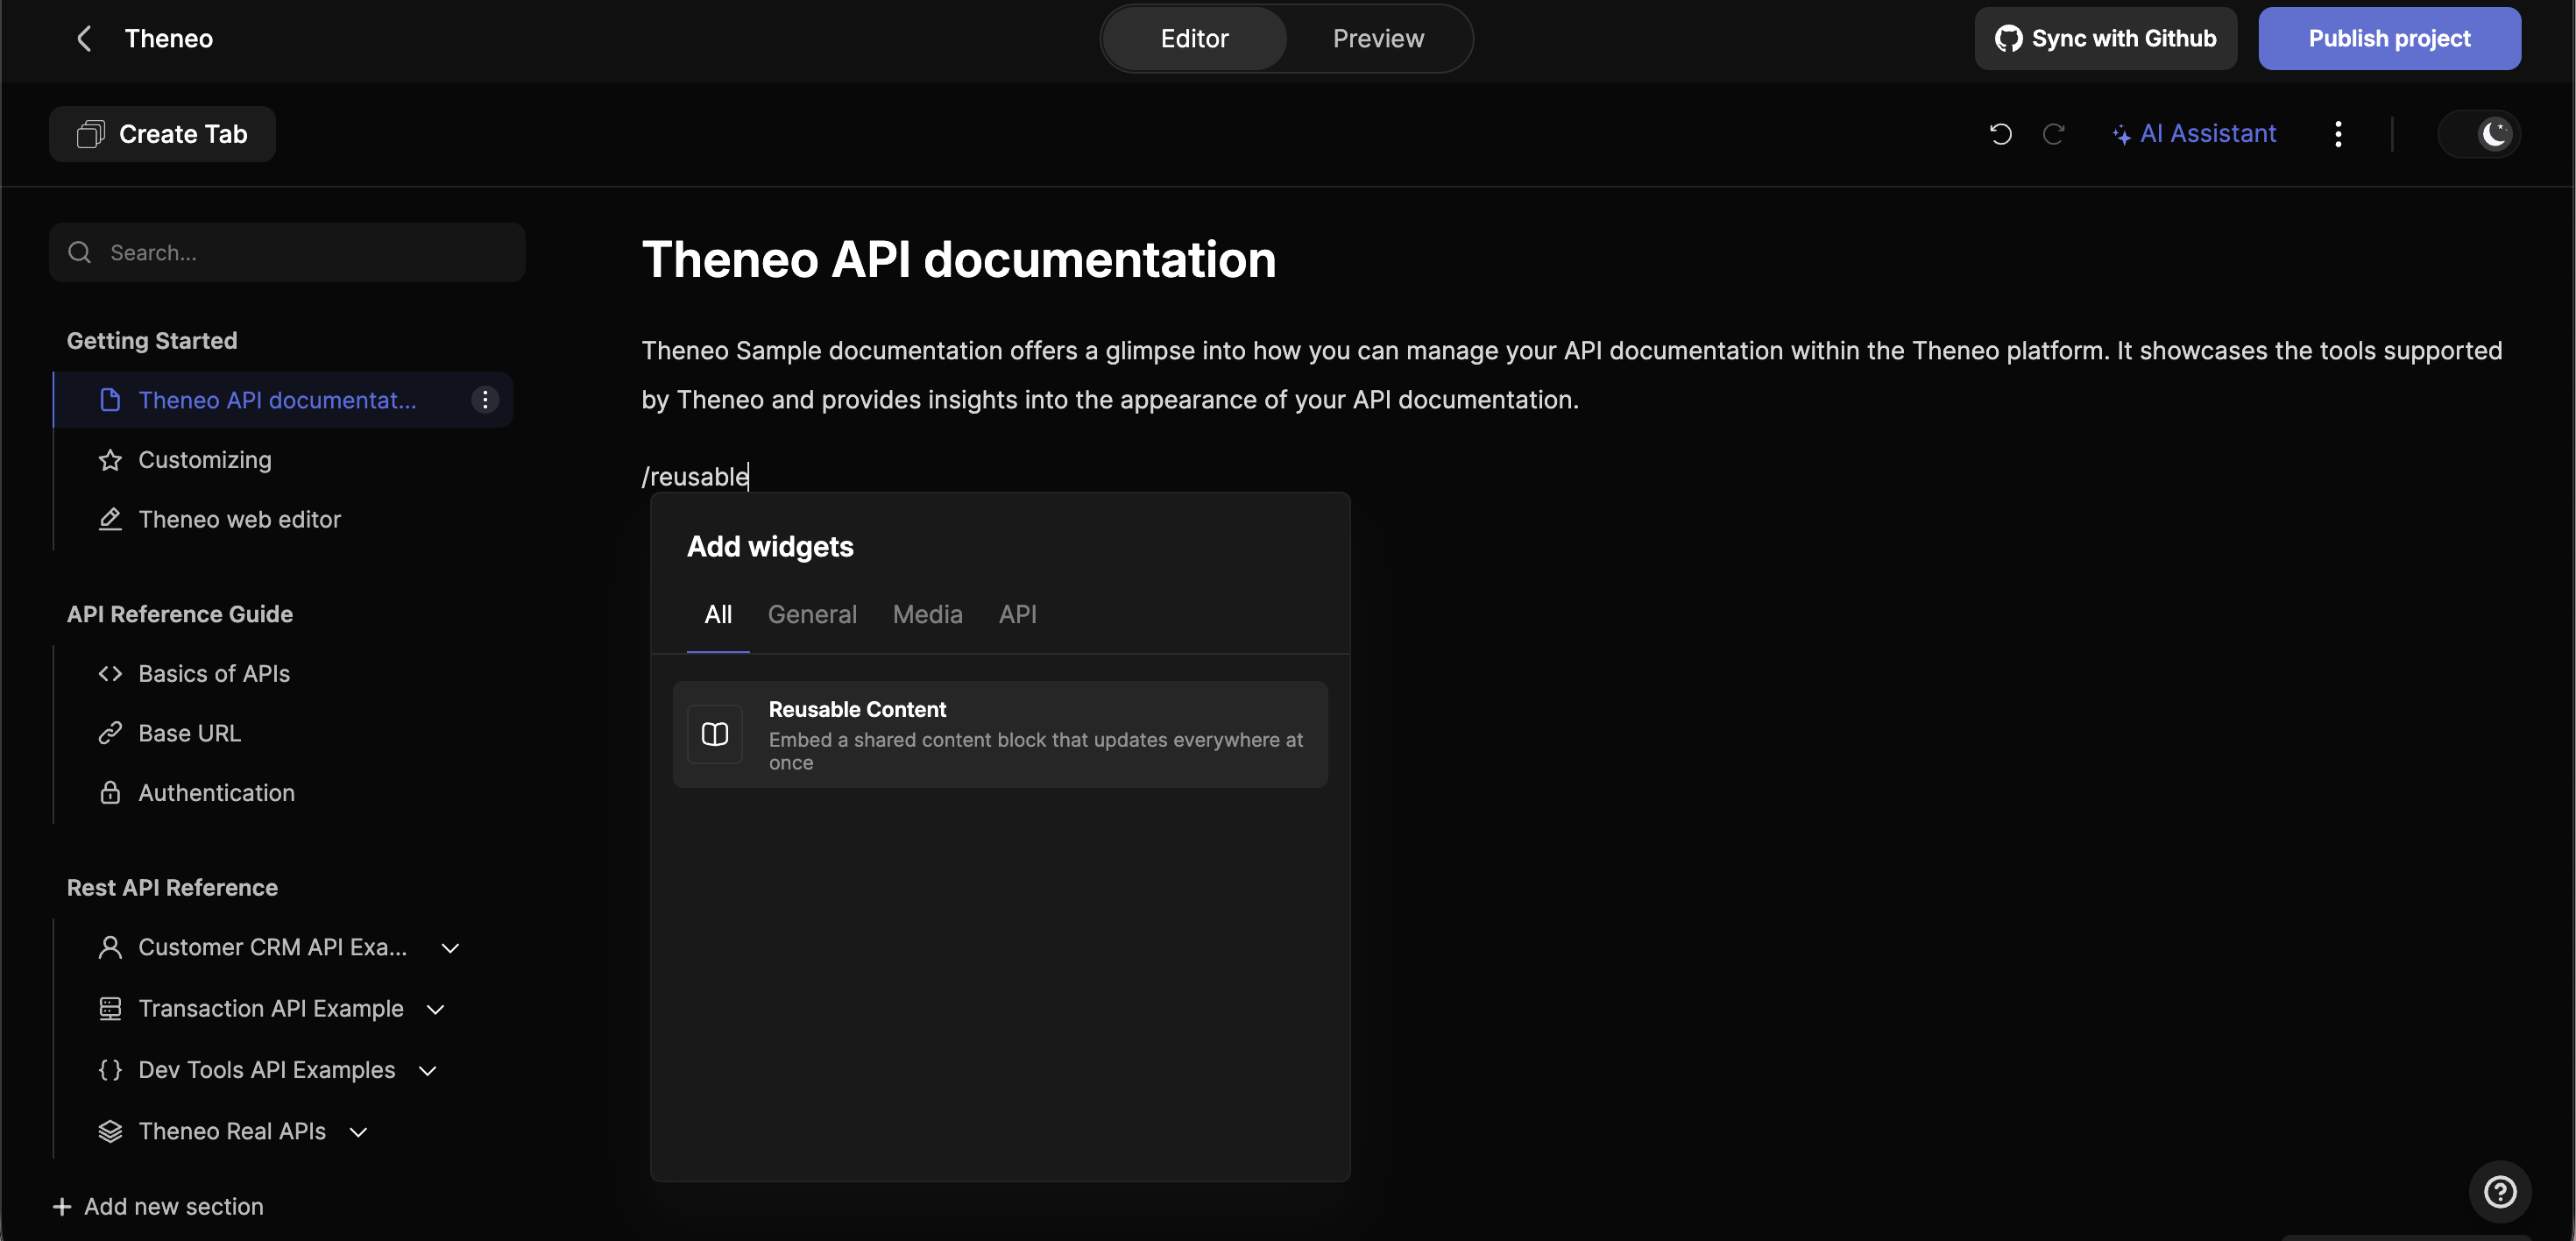
Task: Open the Base URL page
Action: 189,734
